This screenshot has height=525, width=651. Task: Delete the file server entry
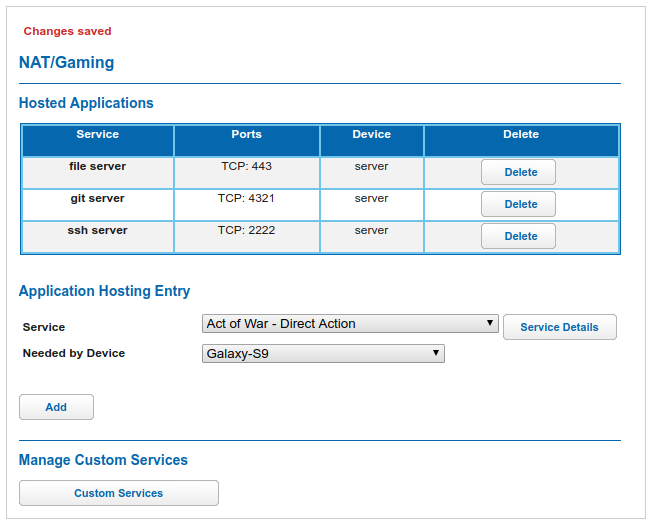(518, 172)
